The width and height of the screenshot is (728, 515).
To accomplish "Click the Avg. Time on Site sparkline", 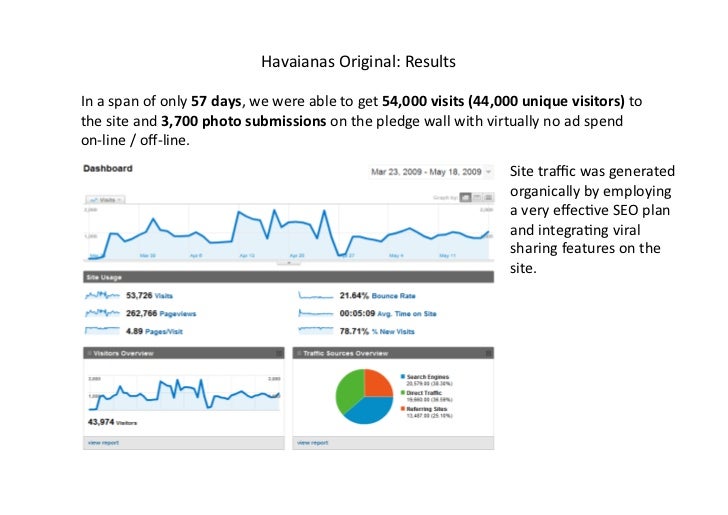I will point(316,313).
